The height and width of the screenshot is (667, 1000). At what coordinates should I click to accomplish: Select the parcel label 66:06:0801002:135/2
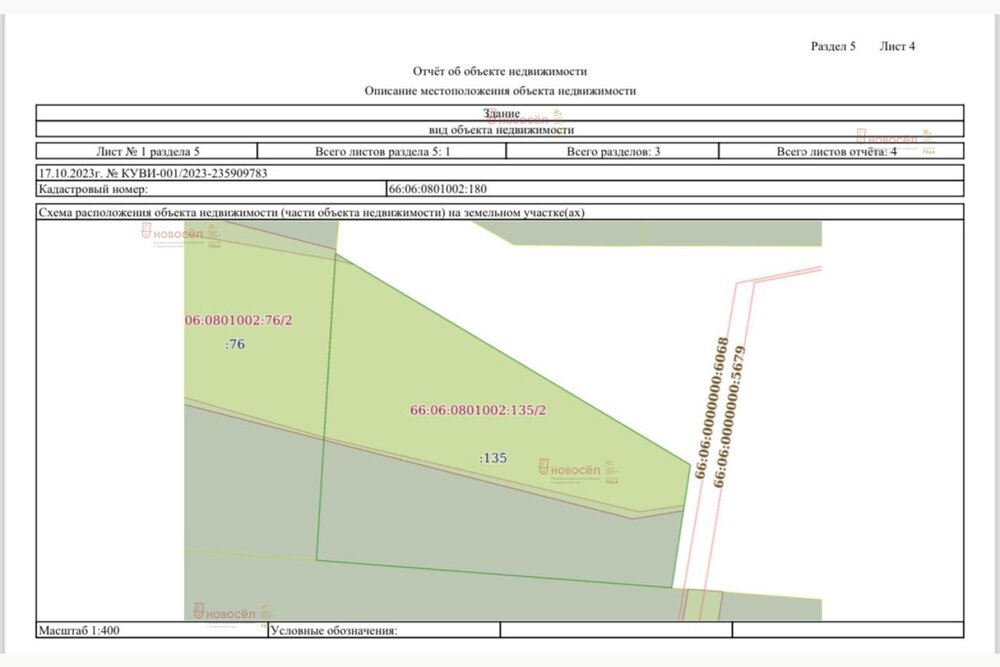click(x=478, y=410)
